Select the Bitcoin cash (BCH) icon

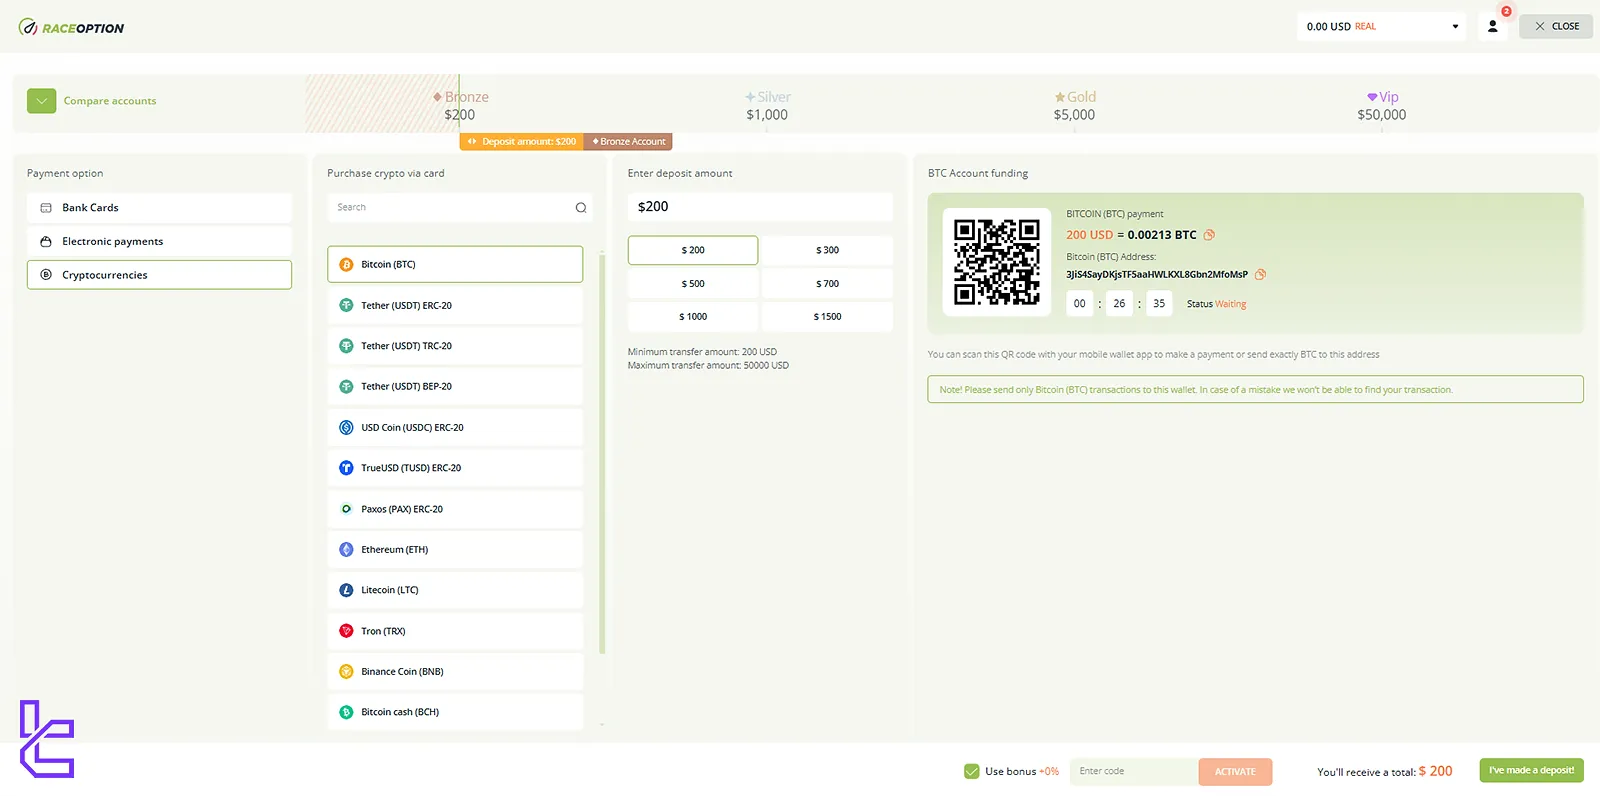[x=346, y=712]
